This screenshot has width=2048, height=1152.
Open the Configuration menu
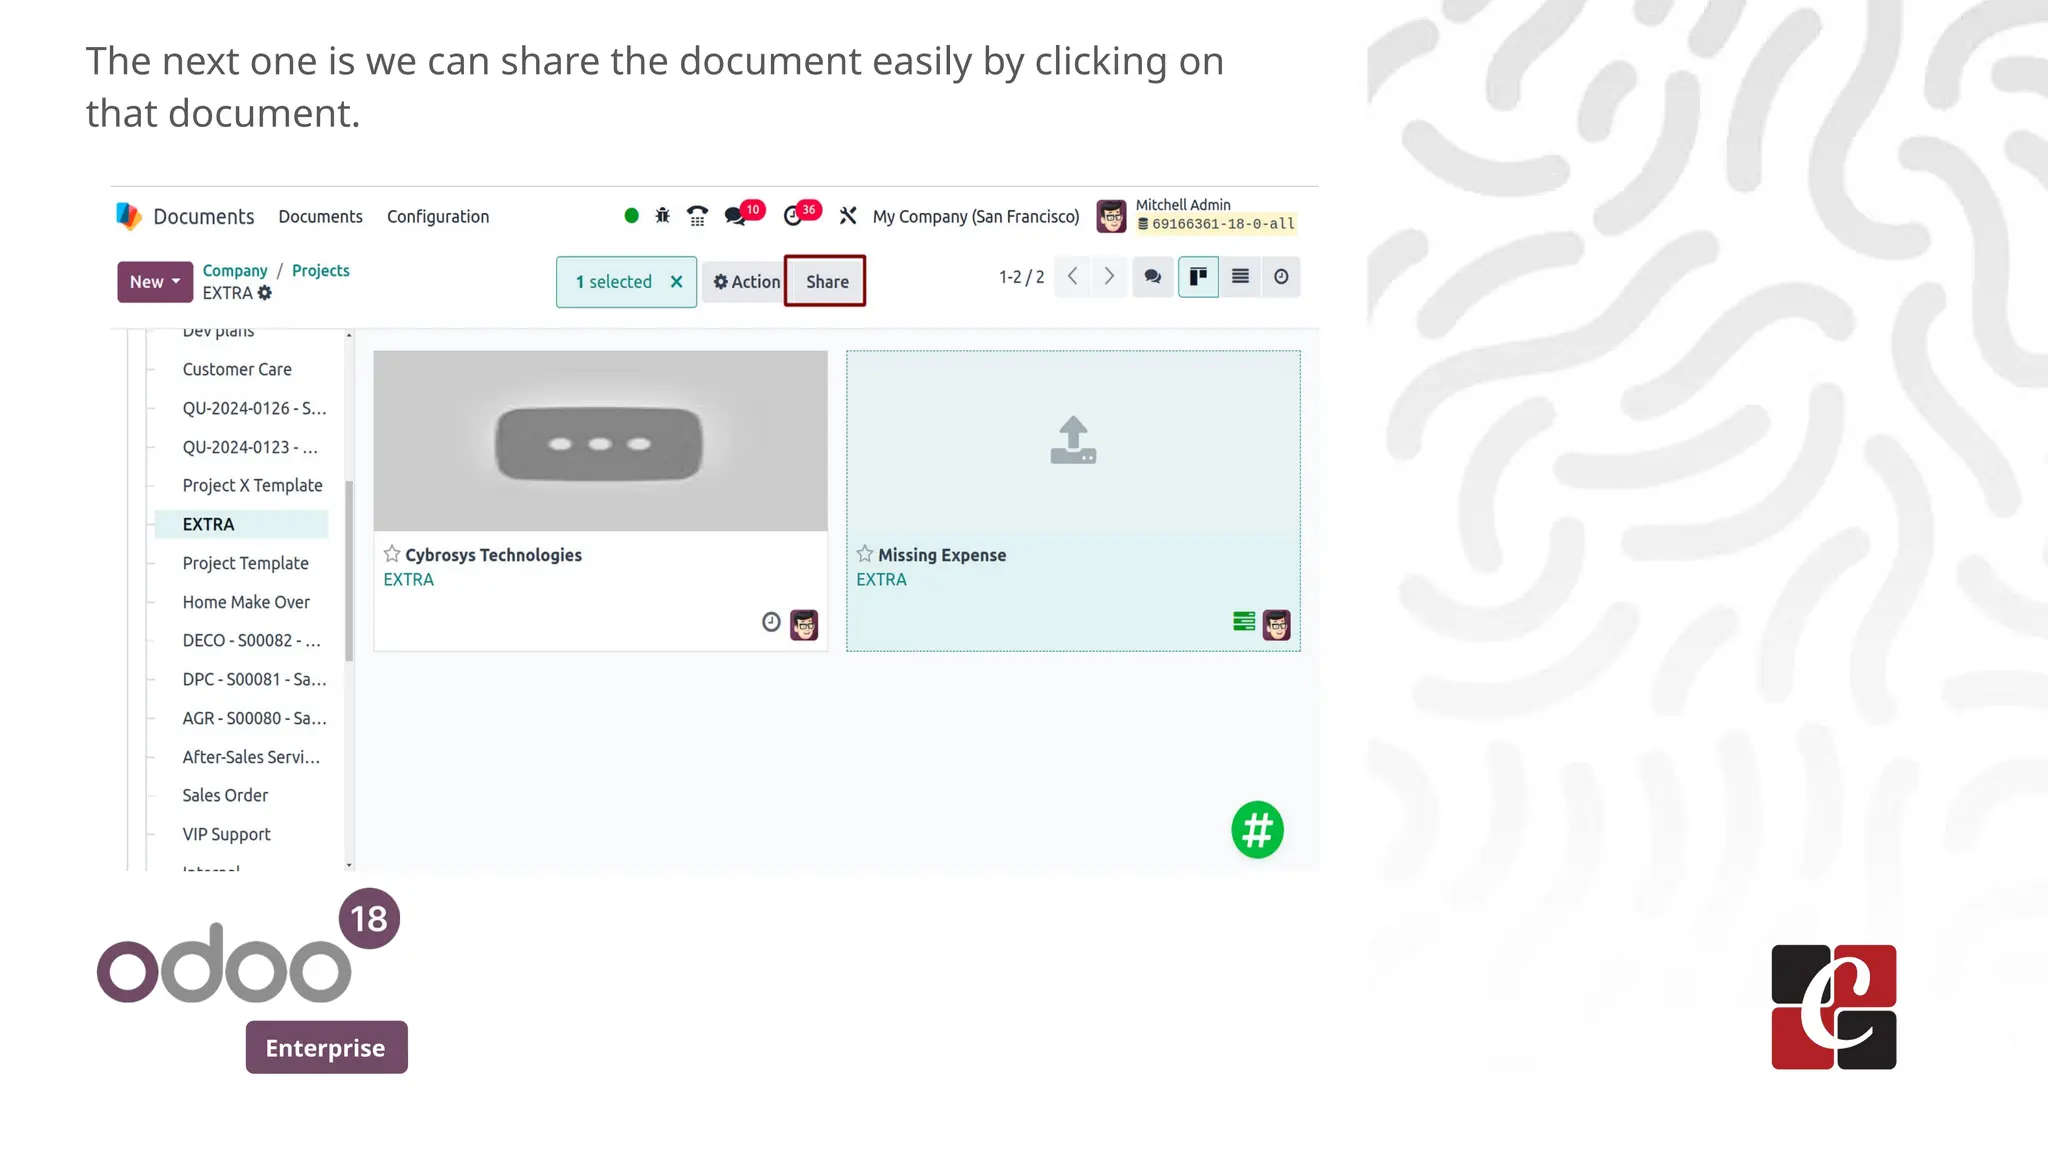click(438, 217)
